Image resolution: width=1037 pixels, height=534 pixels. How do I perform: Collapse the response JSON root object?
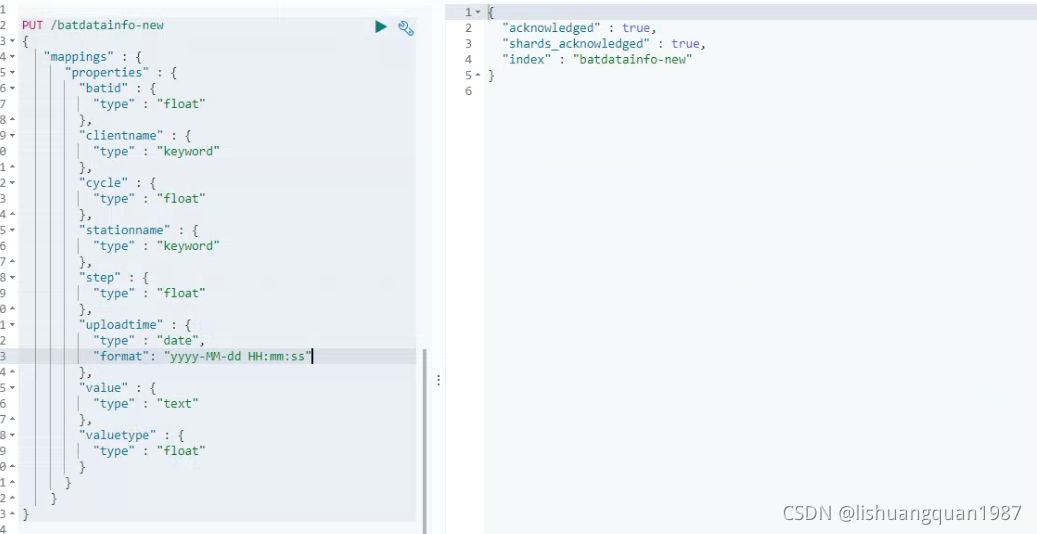tap(478, 12)
